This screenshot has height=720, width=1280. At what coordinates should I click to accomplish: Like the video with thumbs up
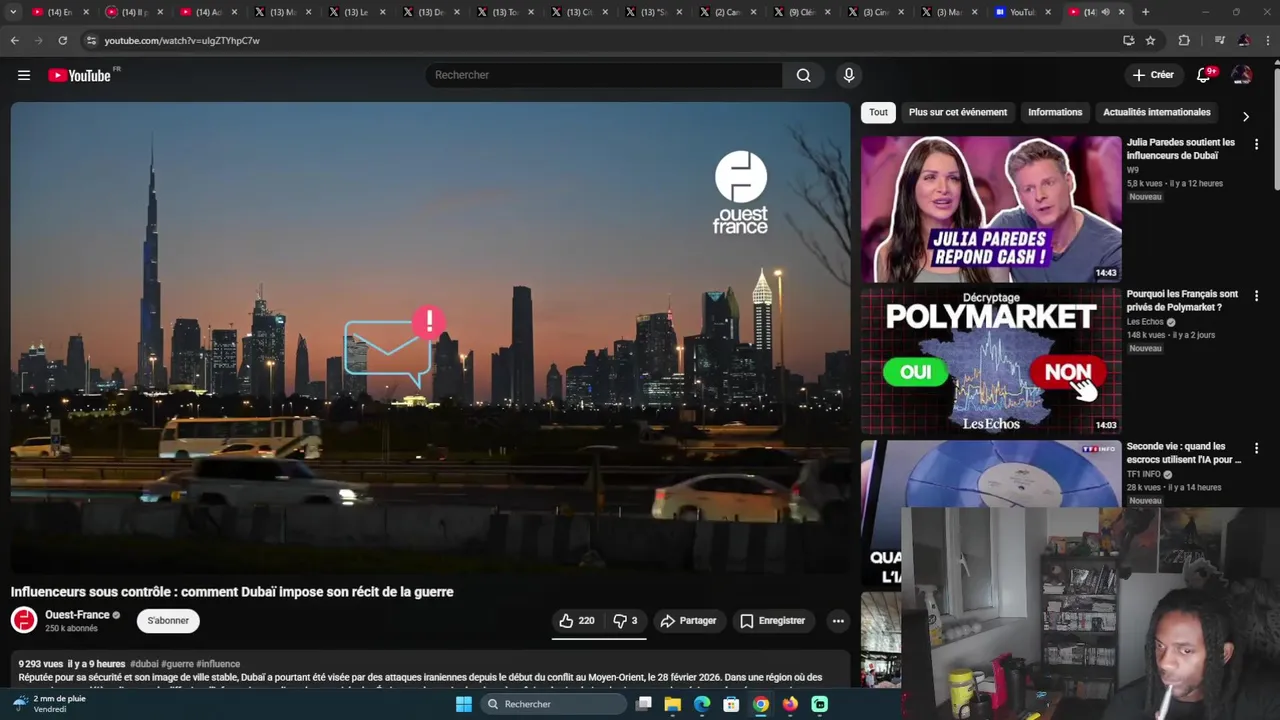pyautogui.click(x=577, y=621)
